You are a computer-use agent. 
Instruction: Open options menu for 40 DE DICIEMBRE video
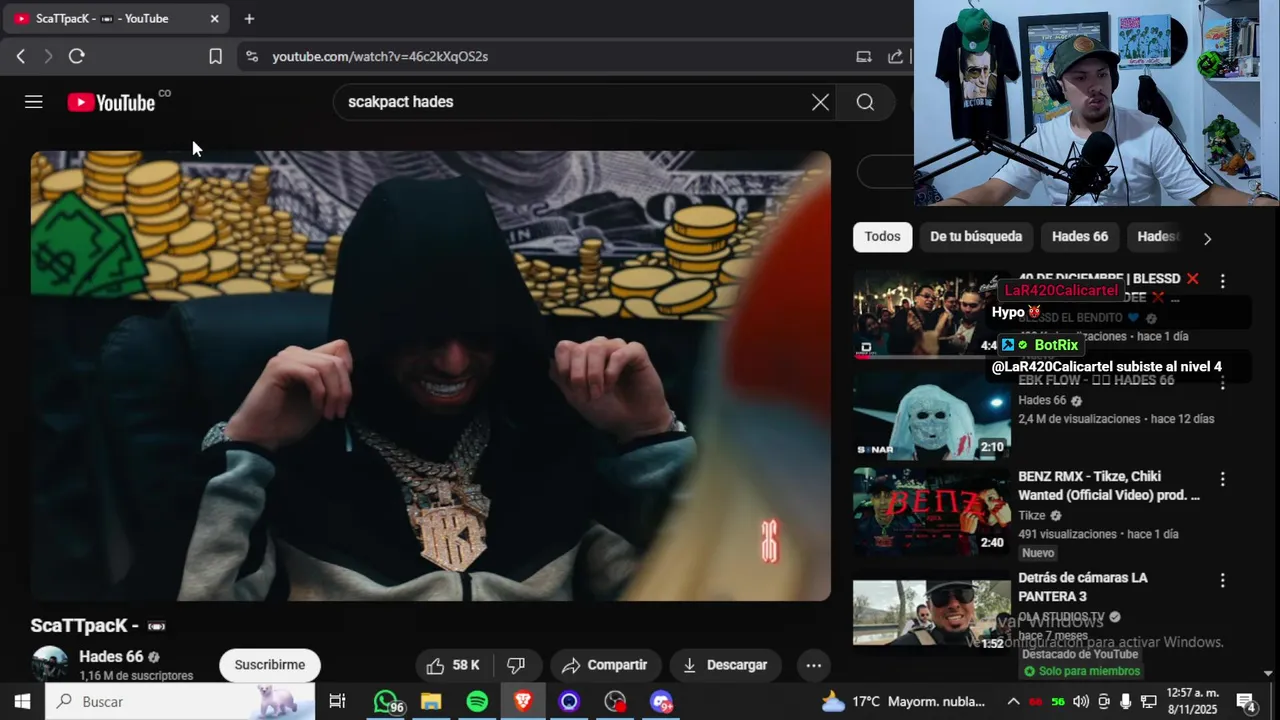(1222, 281)
